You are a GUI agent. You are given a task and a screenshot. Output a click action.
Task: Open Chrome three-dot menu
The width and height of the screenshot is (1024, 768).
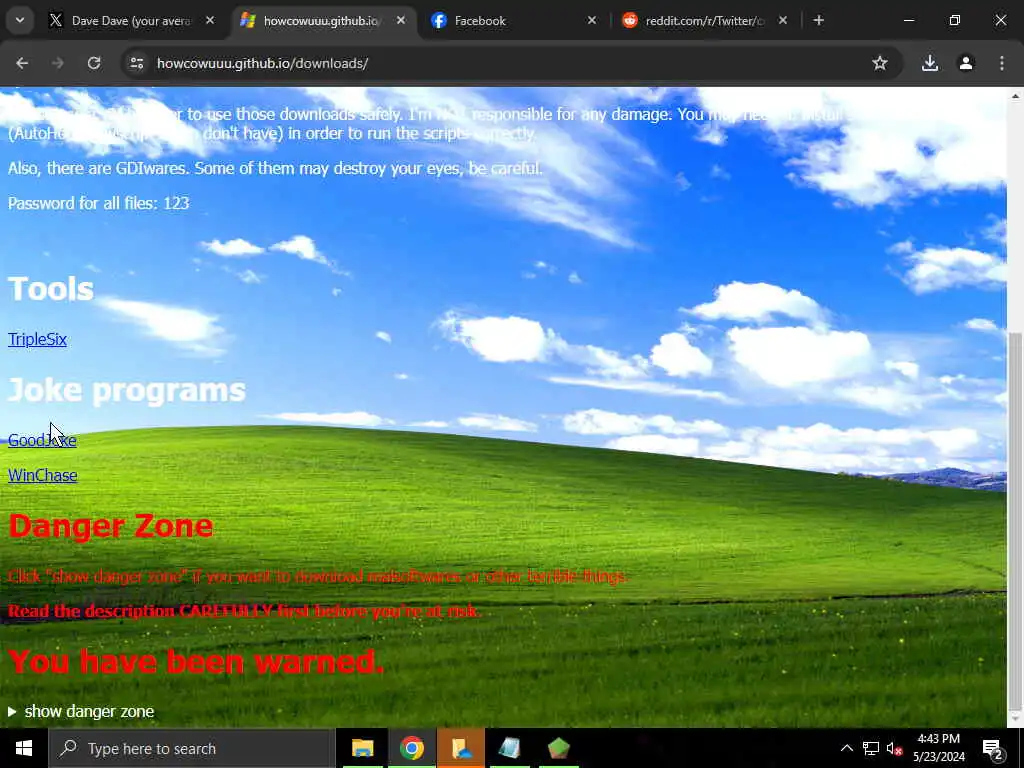pos(1002,63)
